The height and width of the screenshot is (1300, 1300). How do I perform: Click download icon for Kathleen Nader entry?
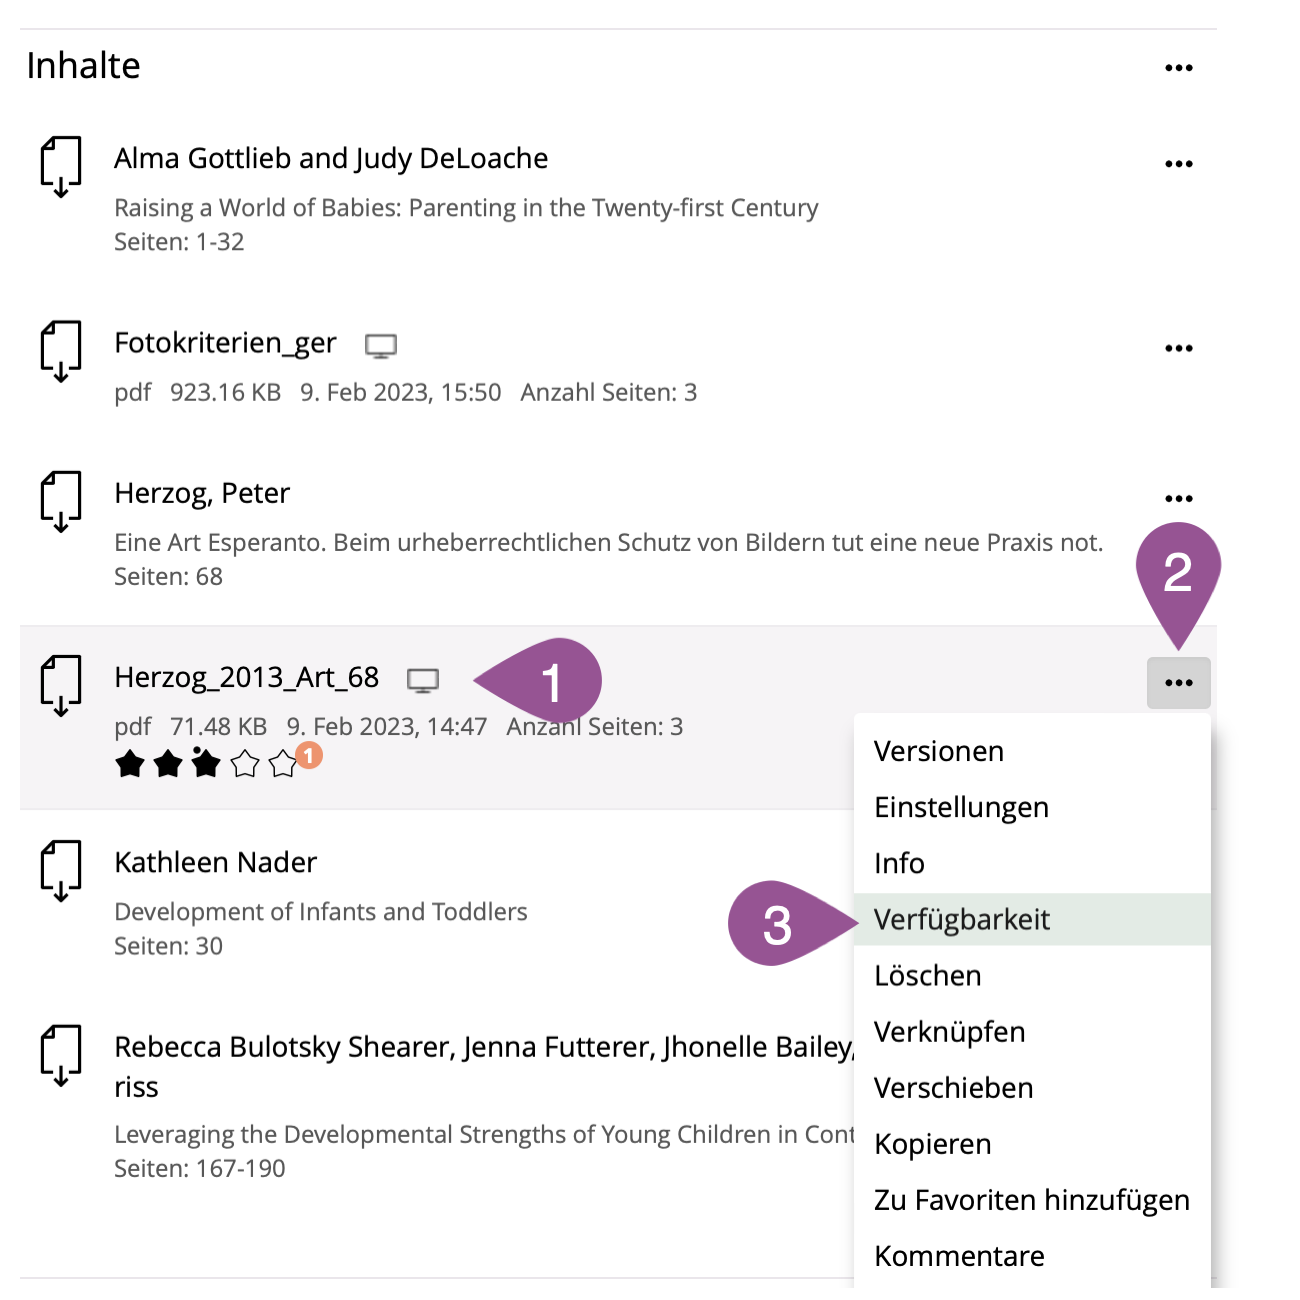click(61, 871)
